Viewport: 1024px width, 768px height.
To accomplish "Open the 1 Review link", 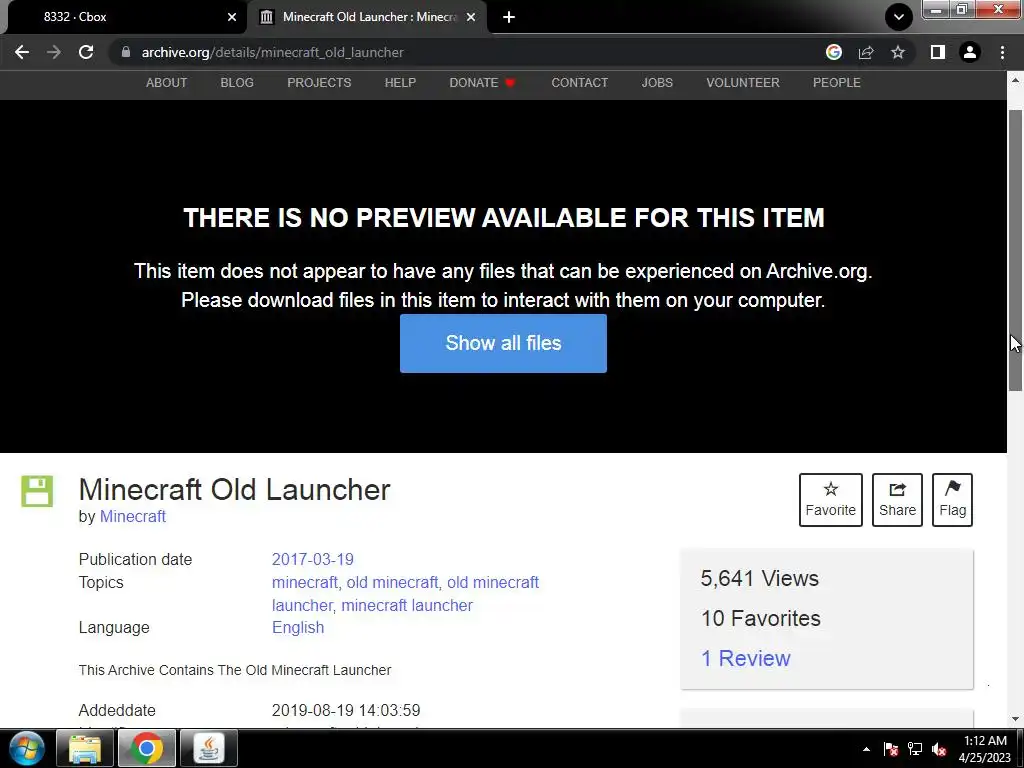I will click(x=745, y=658).
